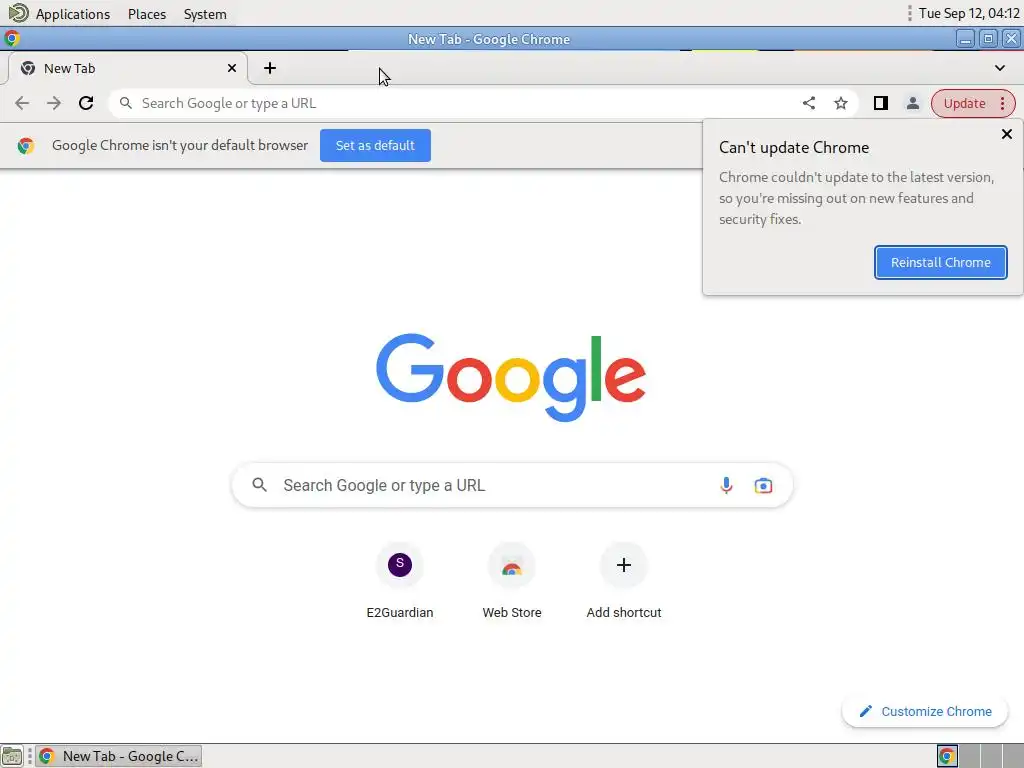1024x768 pixels.
Task: Open Customize Chrome button
Action: (925, 711)
